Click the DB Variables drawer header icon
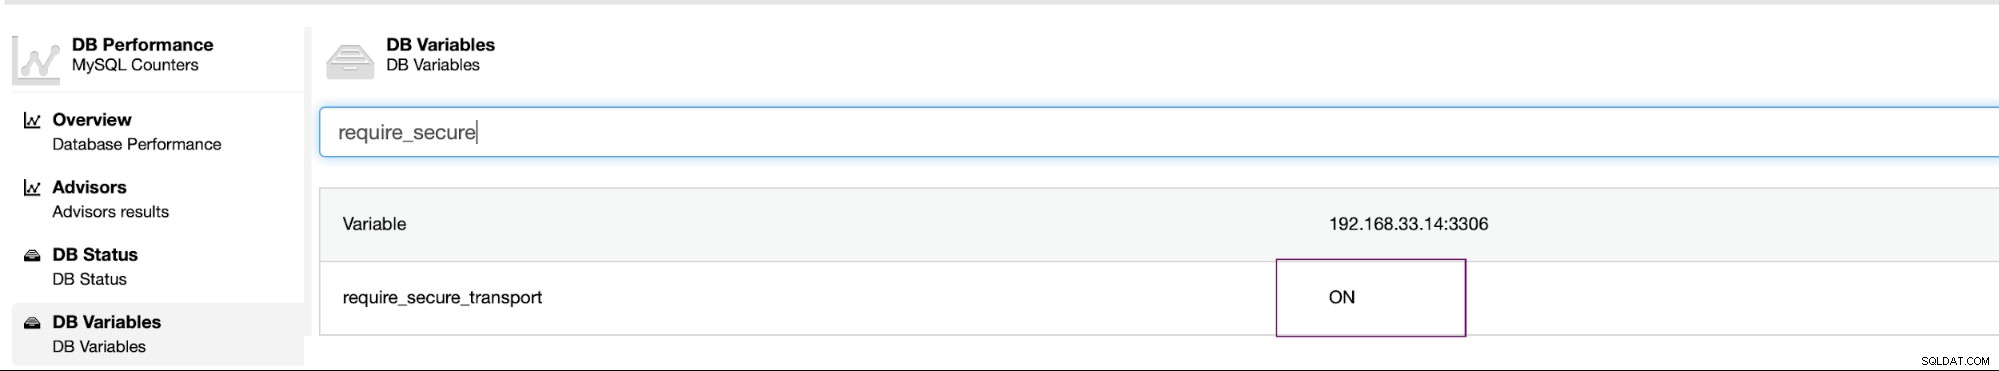The height and width of the screenshot is (371, 1999). (x=350, y=60)
